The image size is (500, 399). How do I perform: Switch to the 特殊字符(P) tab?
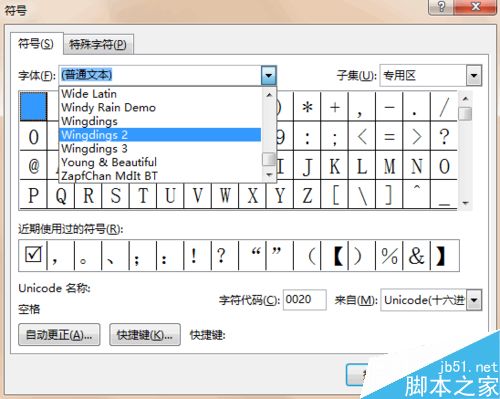click(x=98, y=44)
